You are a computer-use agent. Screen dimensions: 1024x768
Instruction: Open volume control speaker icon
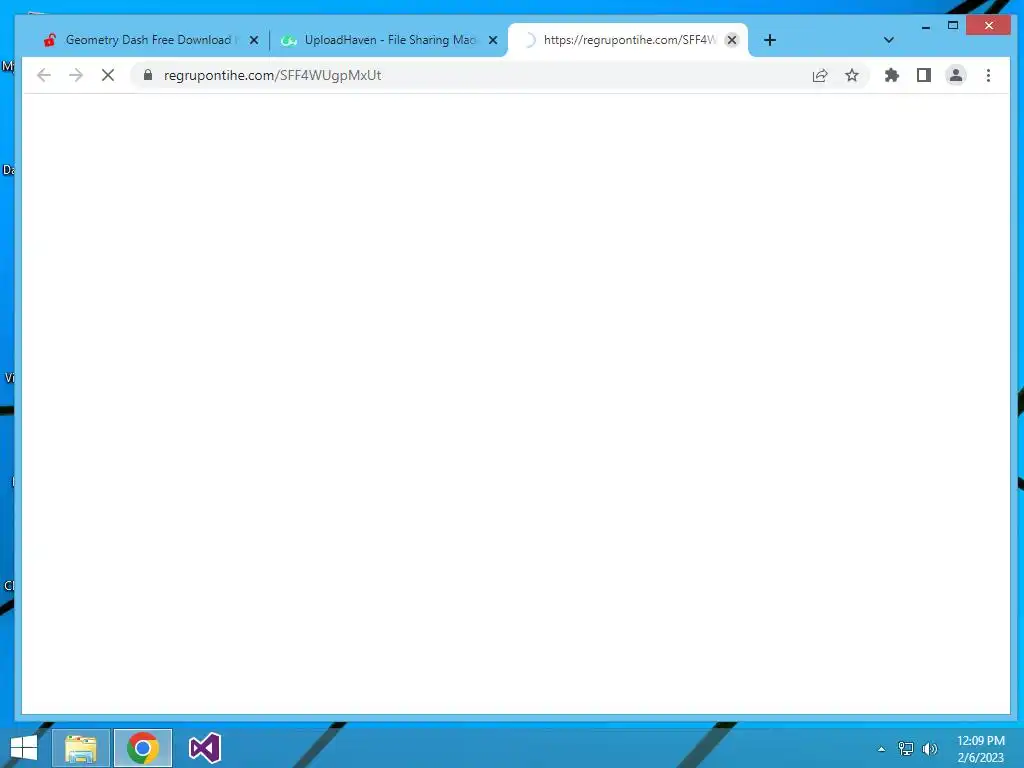[929, 749]
